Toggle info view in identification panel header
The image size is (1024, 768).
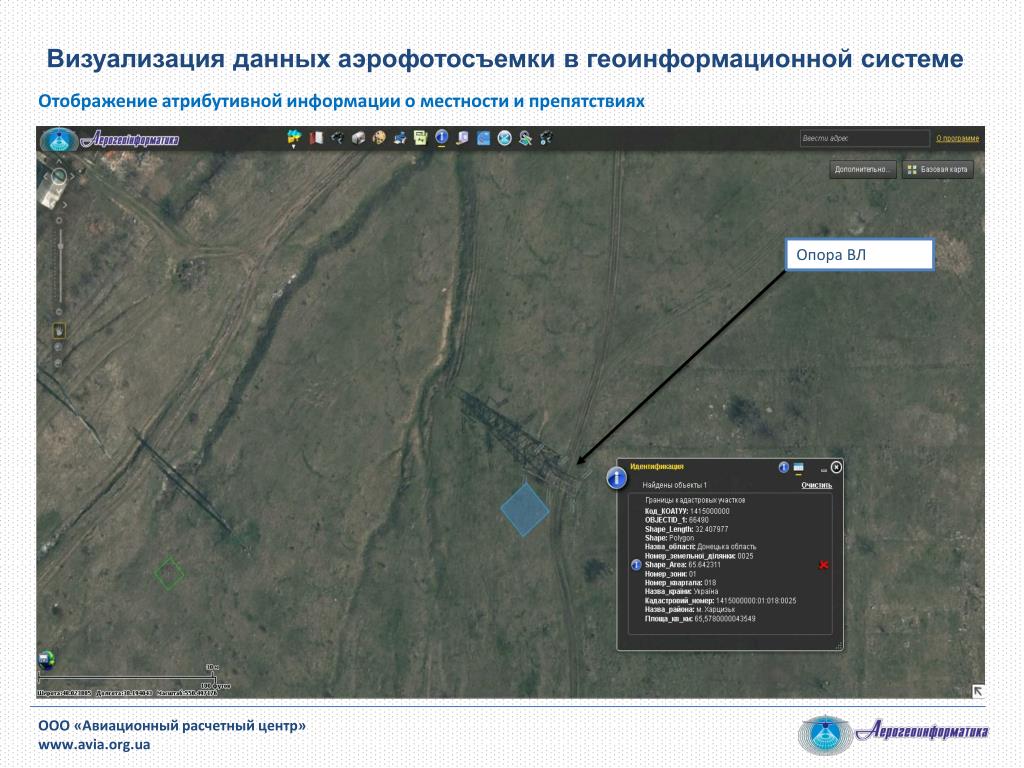pos(784,468)
